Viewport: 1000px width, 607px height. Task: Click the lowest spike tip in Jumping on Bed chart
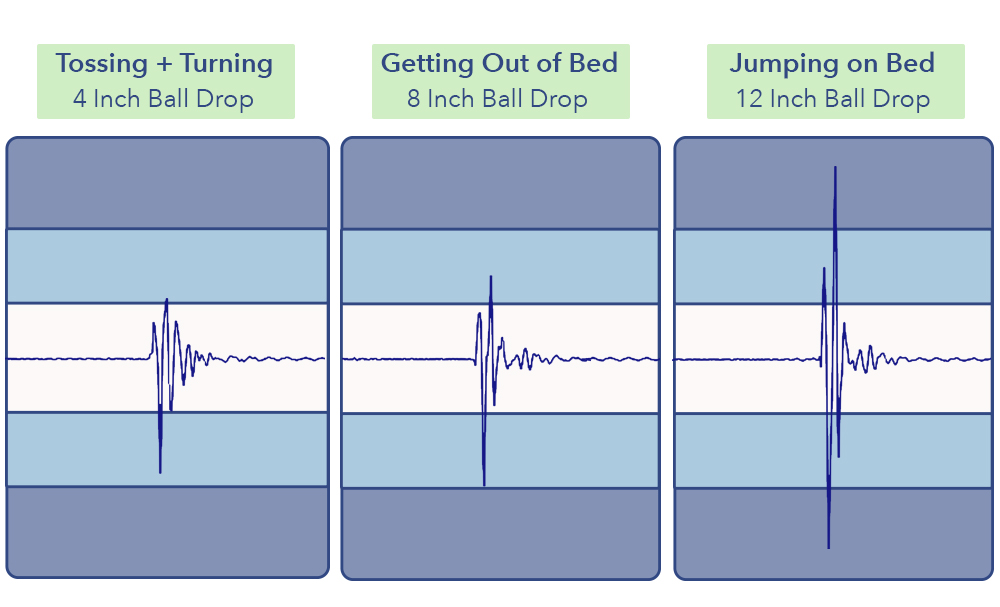point(829,544)
